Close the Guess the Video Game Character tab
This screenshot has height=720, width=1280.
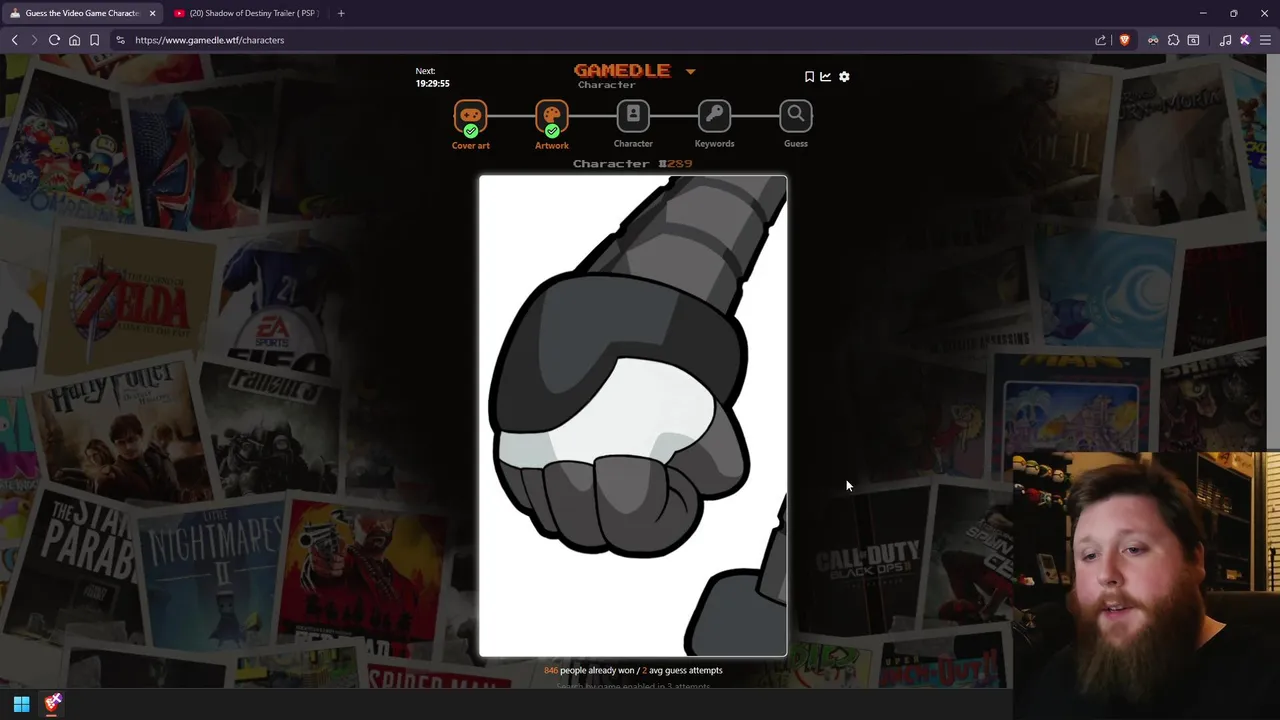pos(152,13)
